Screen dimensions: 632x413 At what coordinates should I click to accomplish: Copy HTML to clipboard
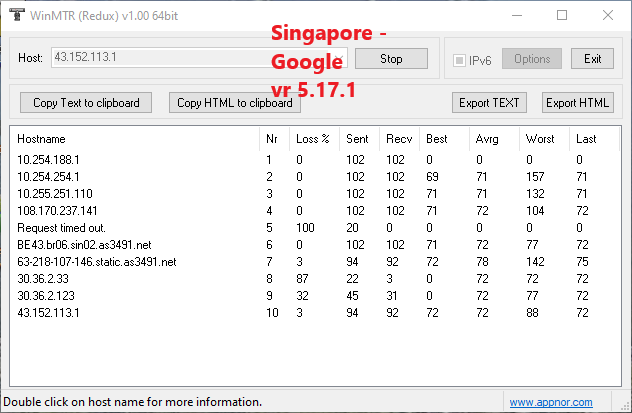point(235,103)
